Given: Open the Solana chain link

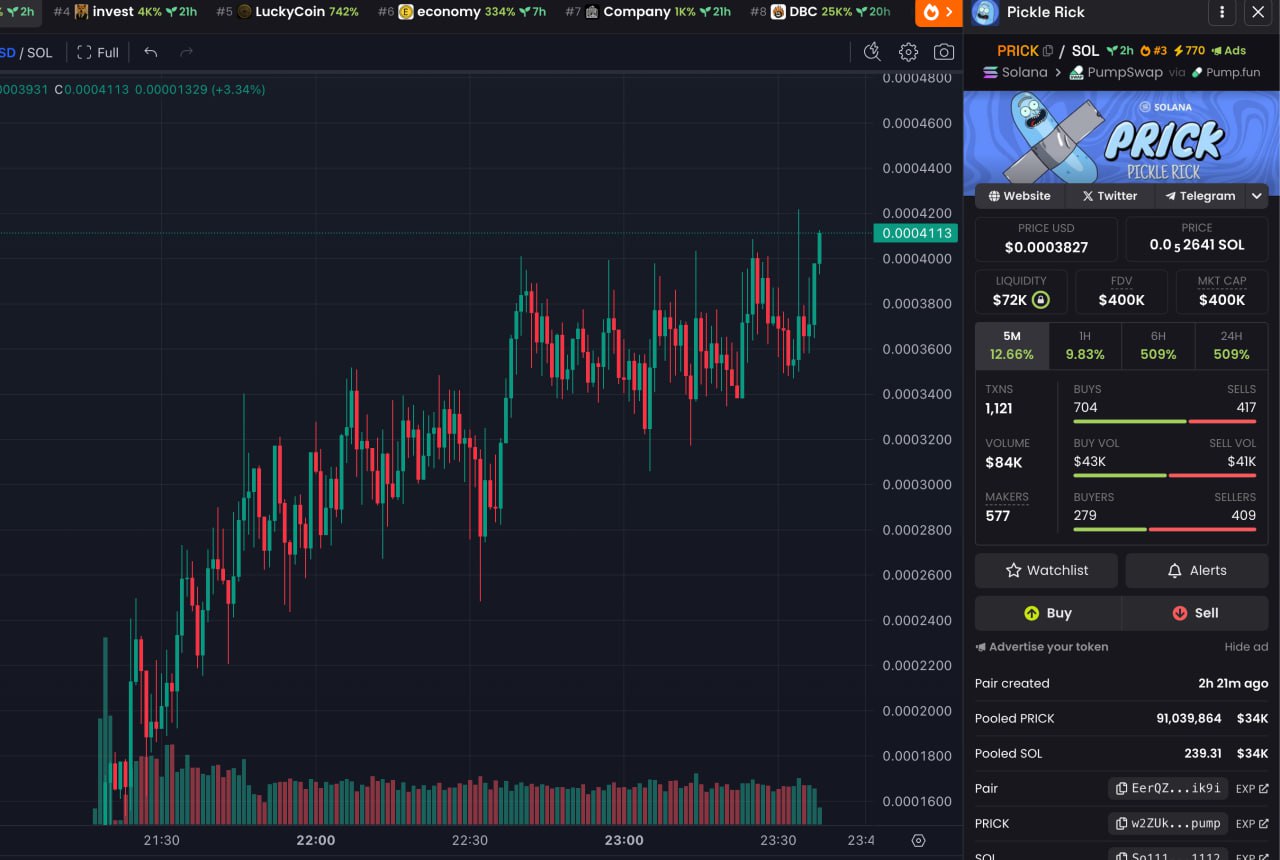Looking at the screenshot, I should tap(1015, 72).
